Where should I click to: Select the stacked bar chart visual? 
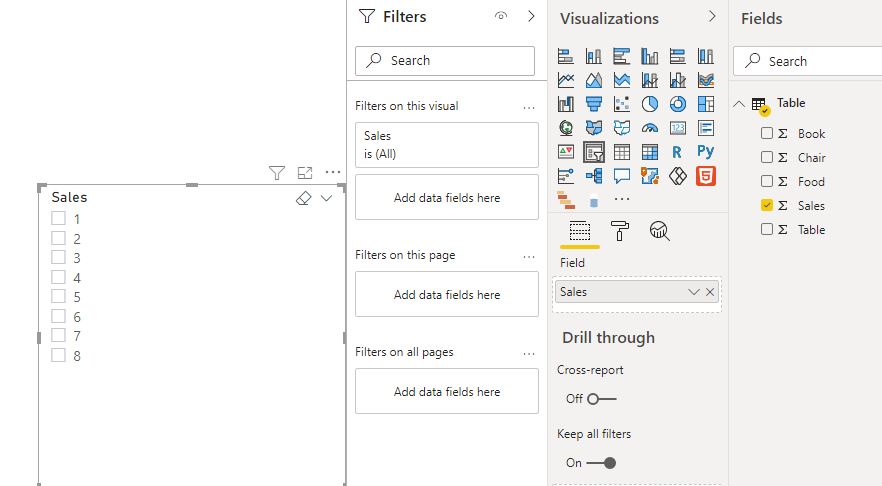(x=565, y=56)
